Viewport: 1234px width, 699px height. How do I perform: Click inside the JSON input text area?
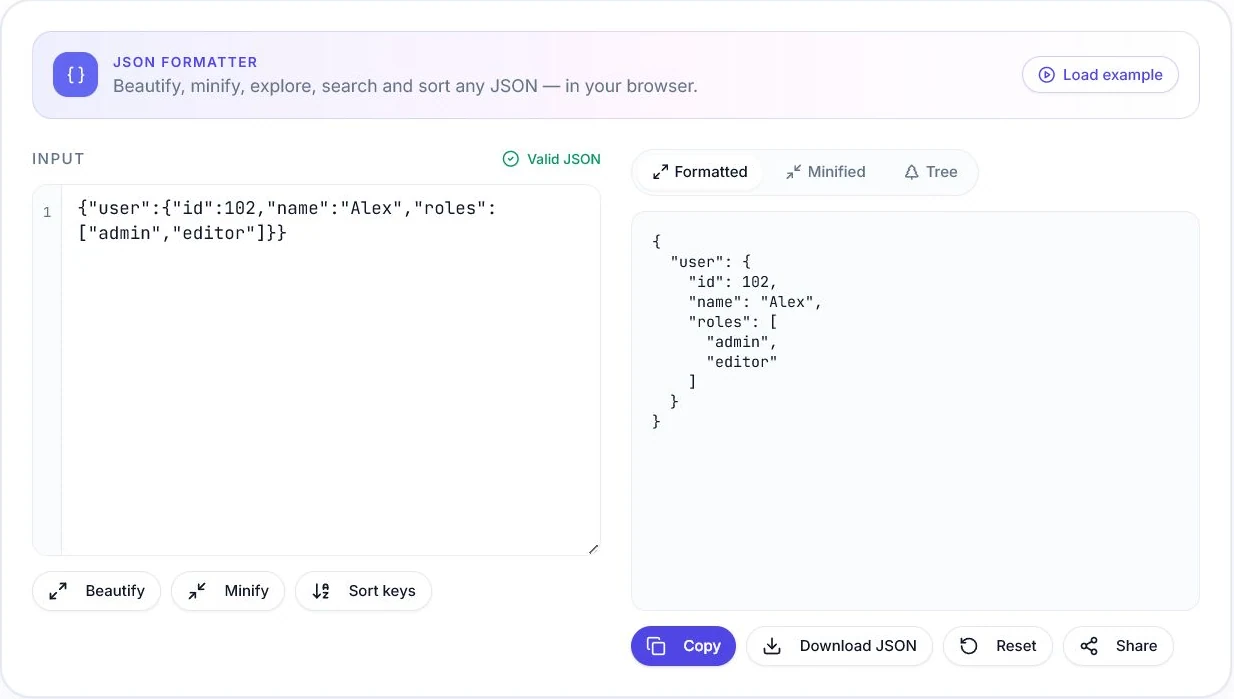tap(330, 370)
